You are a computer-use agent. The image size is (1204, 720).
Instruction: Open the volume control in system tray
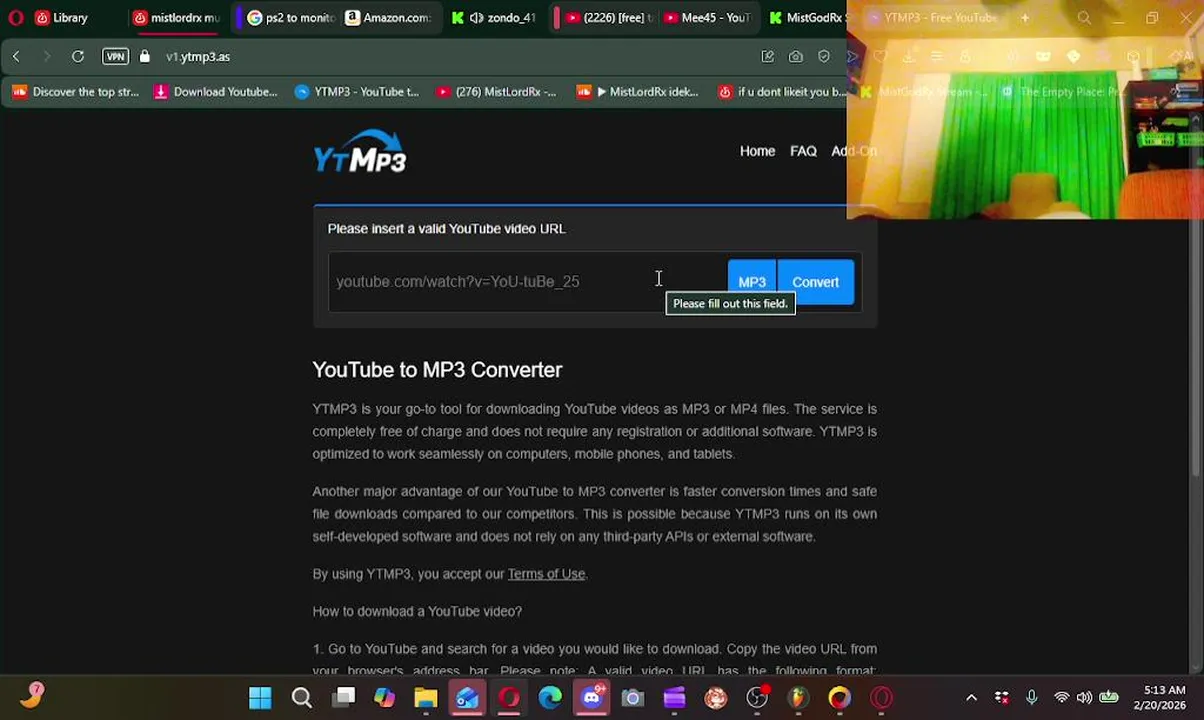(x=1084, y=698)
